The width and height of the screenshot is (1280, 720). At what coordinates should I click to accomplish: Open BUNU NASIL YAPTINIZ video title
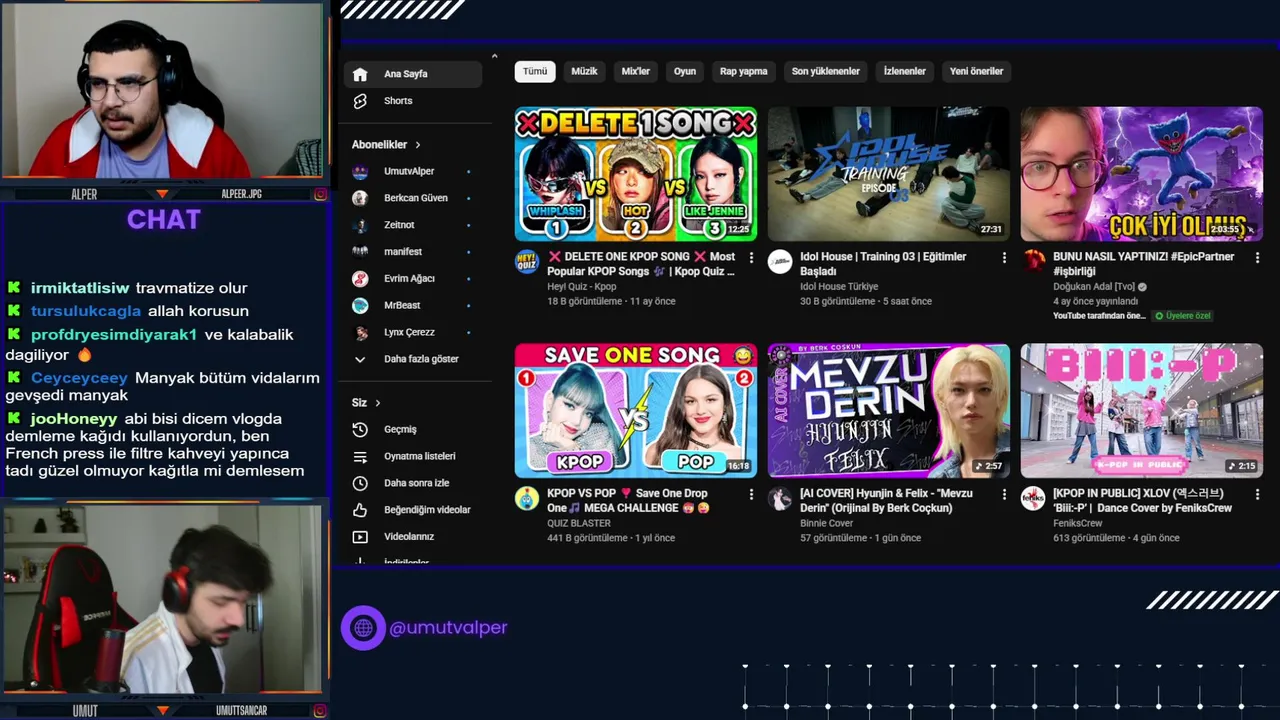1144,264
